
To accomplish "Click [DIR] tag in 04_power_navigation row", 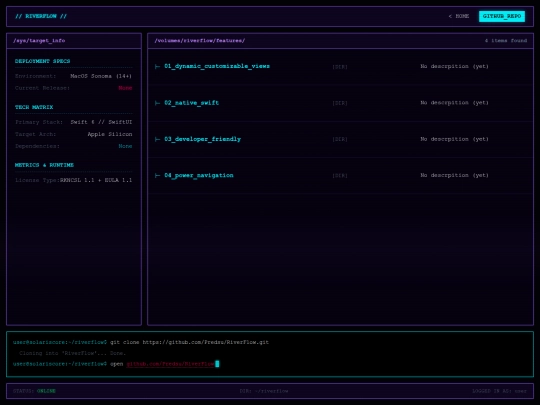I will click(x=340, y=176).
